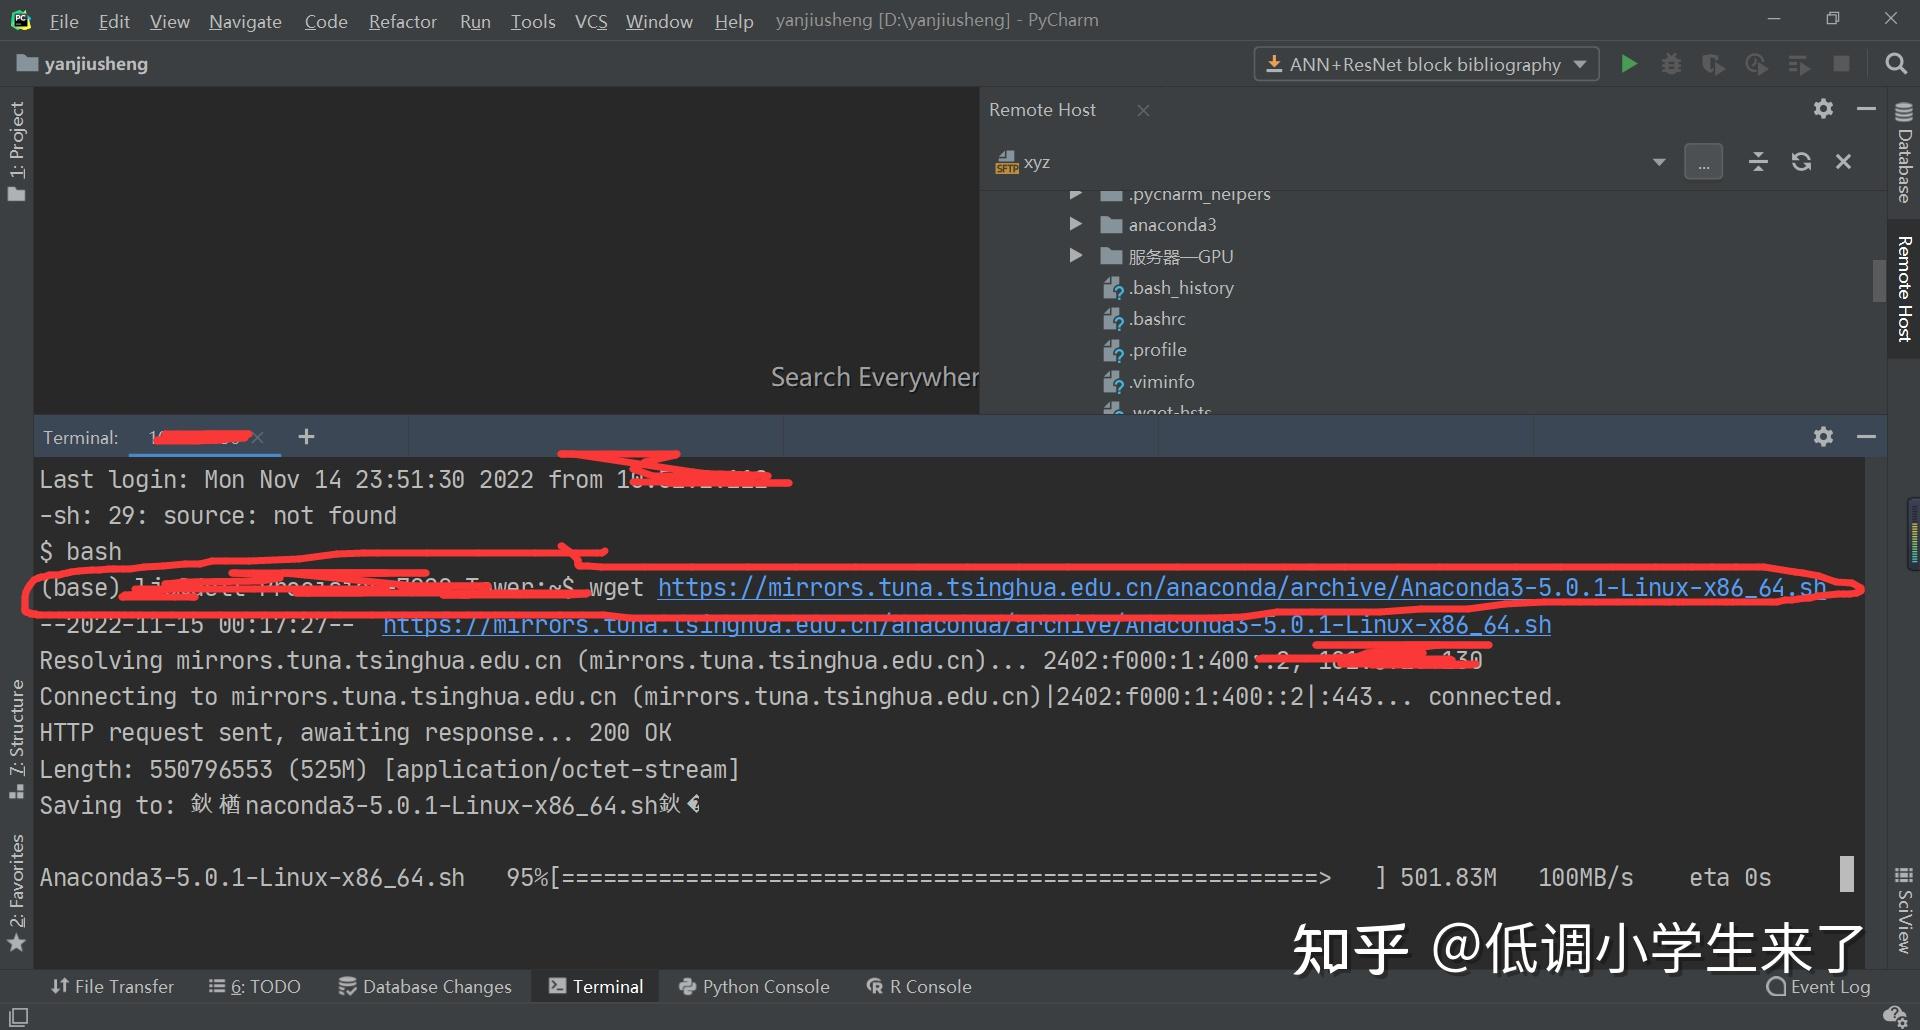Click the yanjiusheng project breadcrumb
Image resolution: width=1920 pixels, height=1030 pixels.
pyautogui.click(x=82, y=64)
